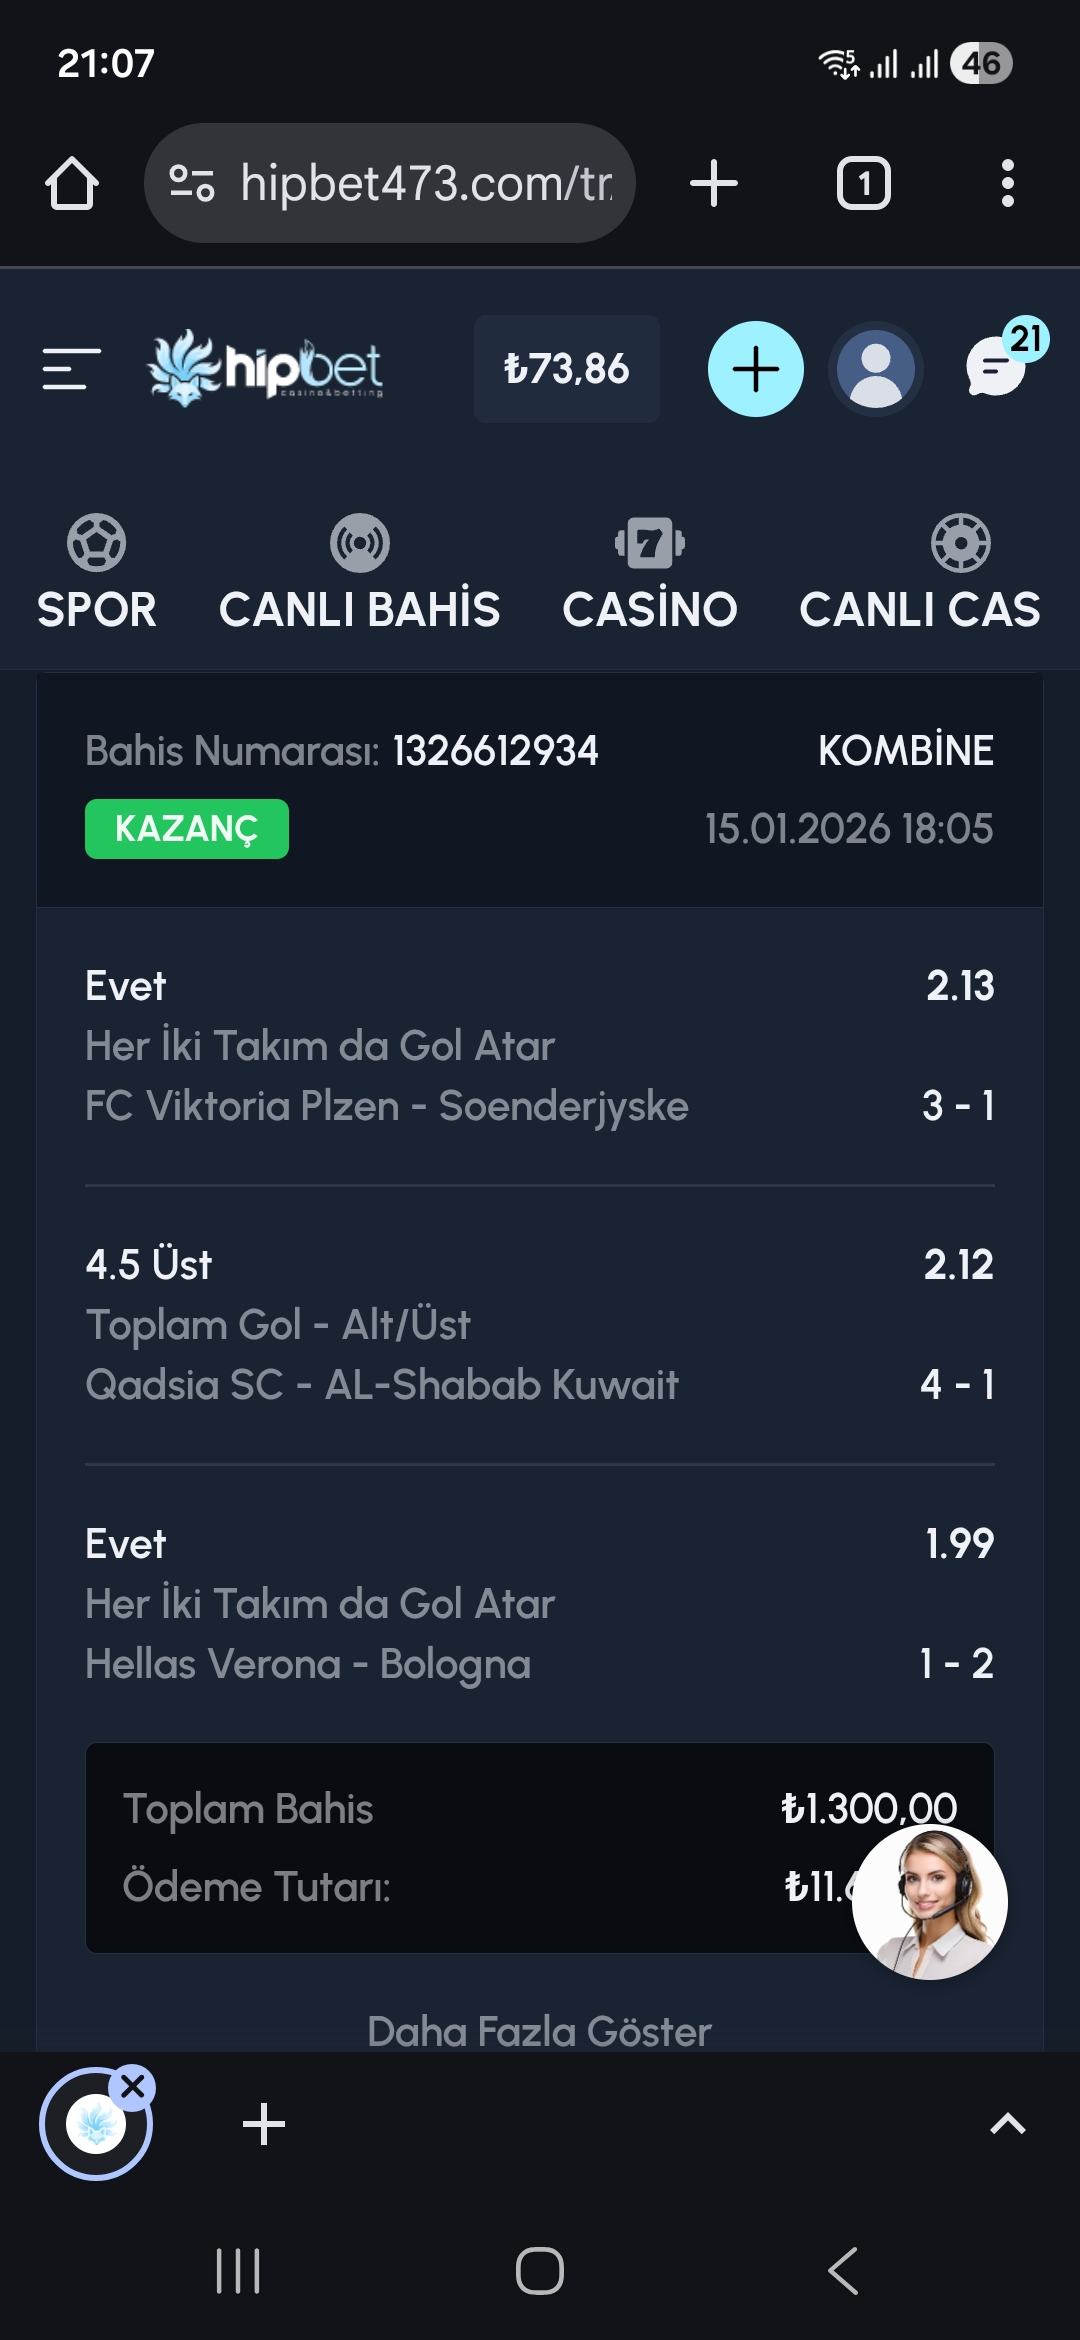Close the floating Hipbet bubble

(133, 2086)
